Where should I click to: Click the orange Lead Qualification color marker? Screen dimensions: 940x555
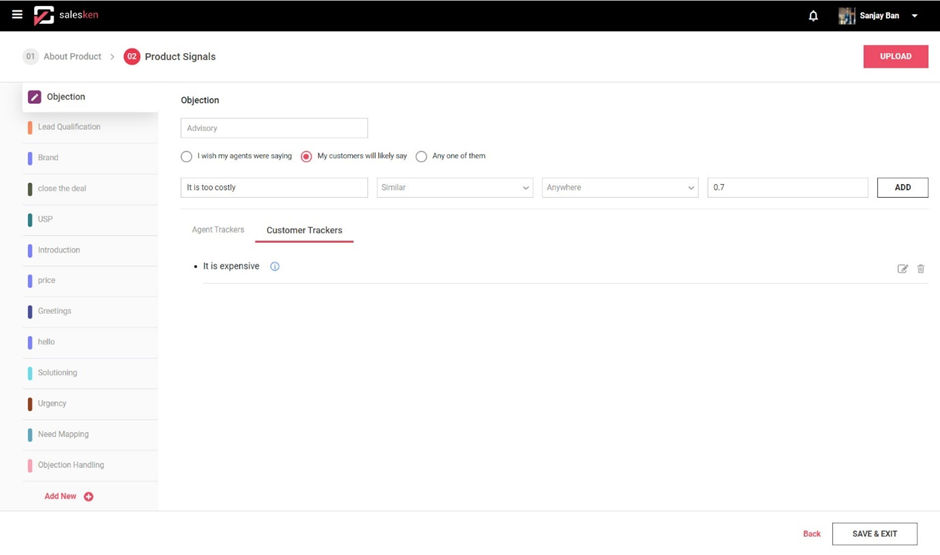click(30, 127)
